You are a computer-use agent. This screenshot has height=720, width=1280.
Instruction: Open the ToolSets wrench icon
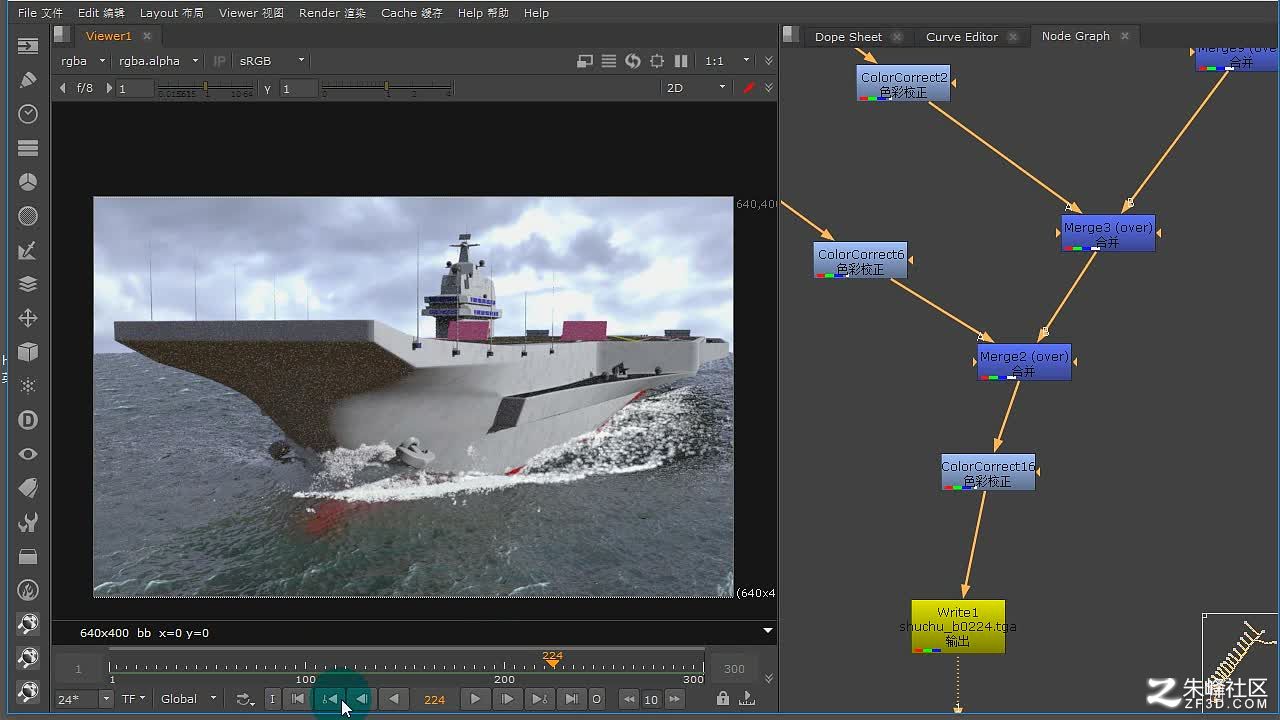click(28, 522)
